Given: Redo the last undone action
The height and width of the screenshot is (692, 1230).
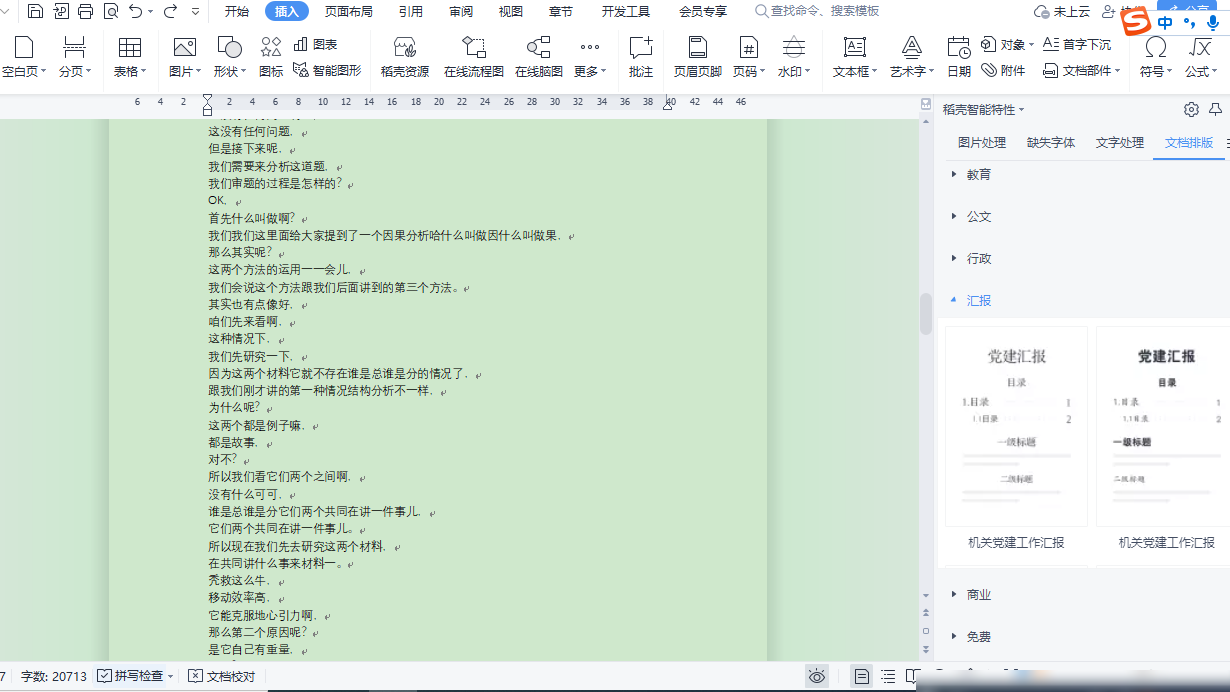Looking at the screenshot, I should [x=170, y=12].
